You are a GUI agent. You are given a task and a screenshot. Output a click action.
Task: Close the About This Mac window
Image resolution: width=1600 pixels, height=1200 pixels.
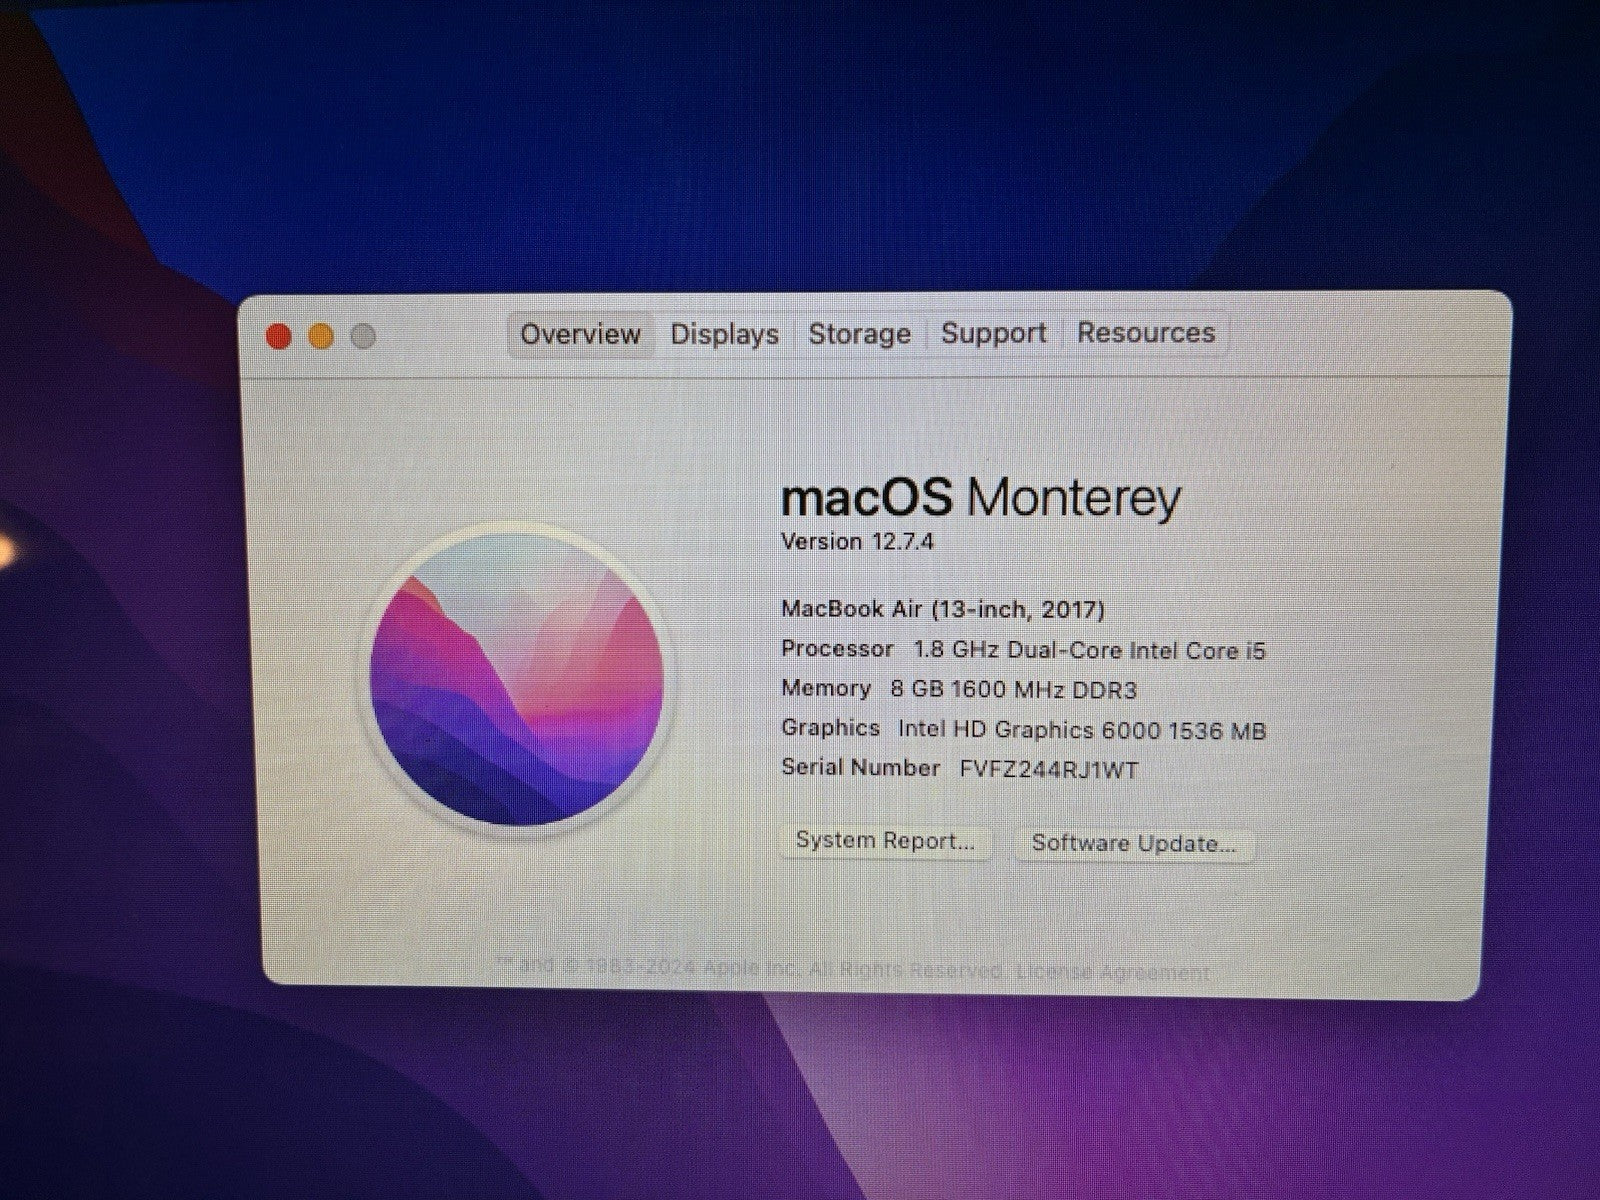(x=279, y=336)
